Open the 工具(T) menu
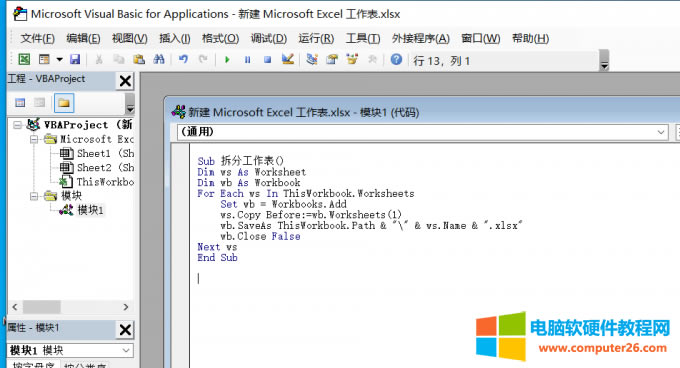Image resolution: width=680 pixels, height=368 pixels. coord(363,39)
